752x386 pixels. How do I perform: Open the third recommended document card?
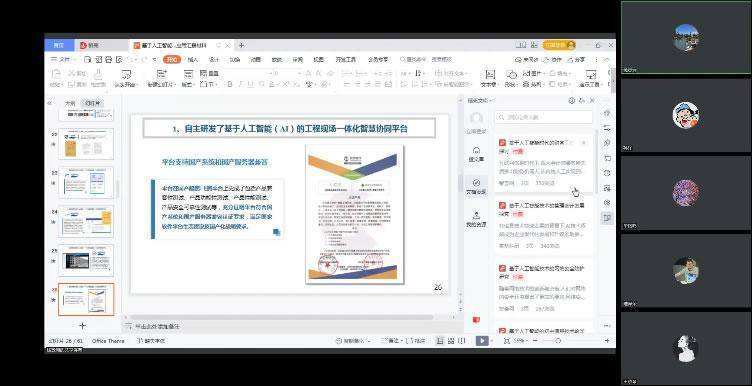[x=544, y=287]
